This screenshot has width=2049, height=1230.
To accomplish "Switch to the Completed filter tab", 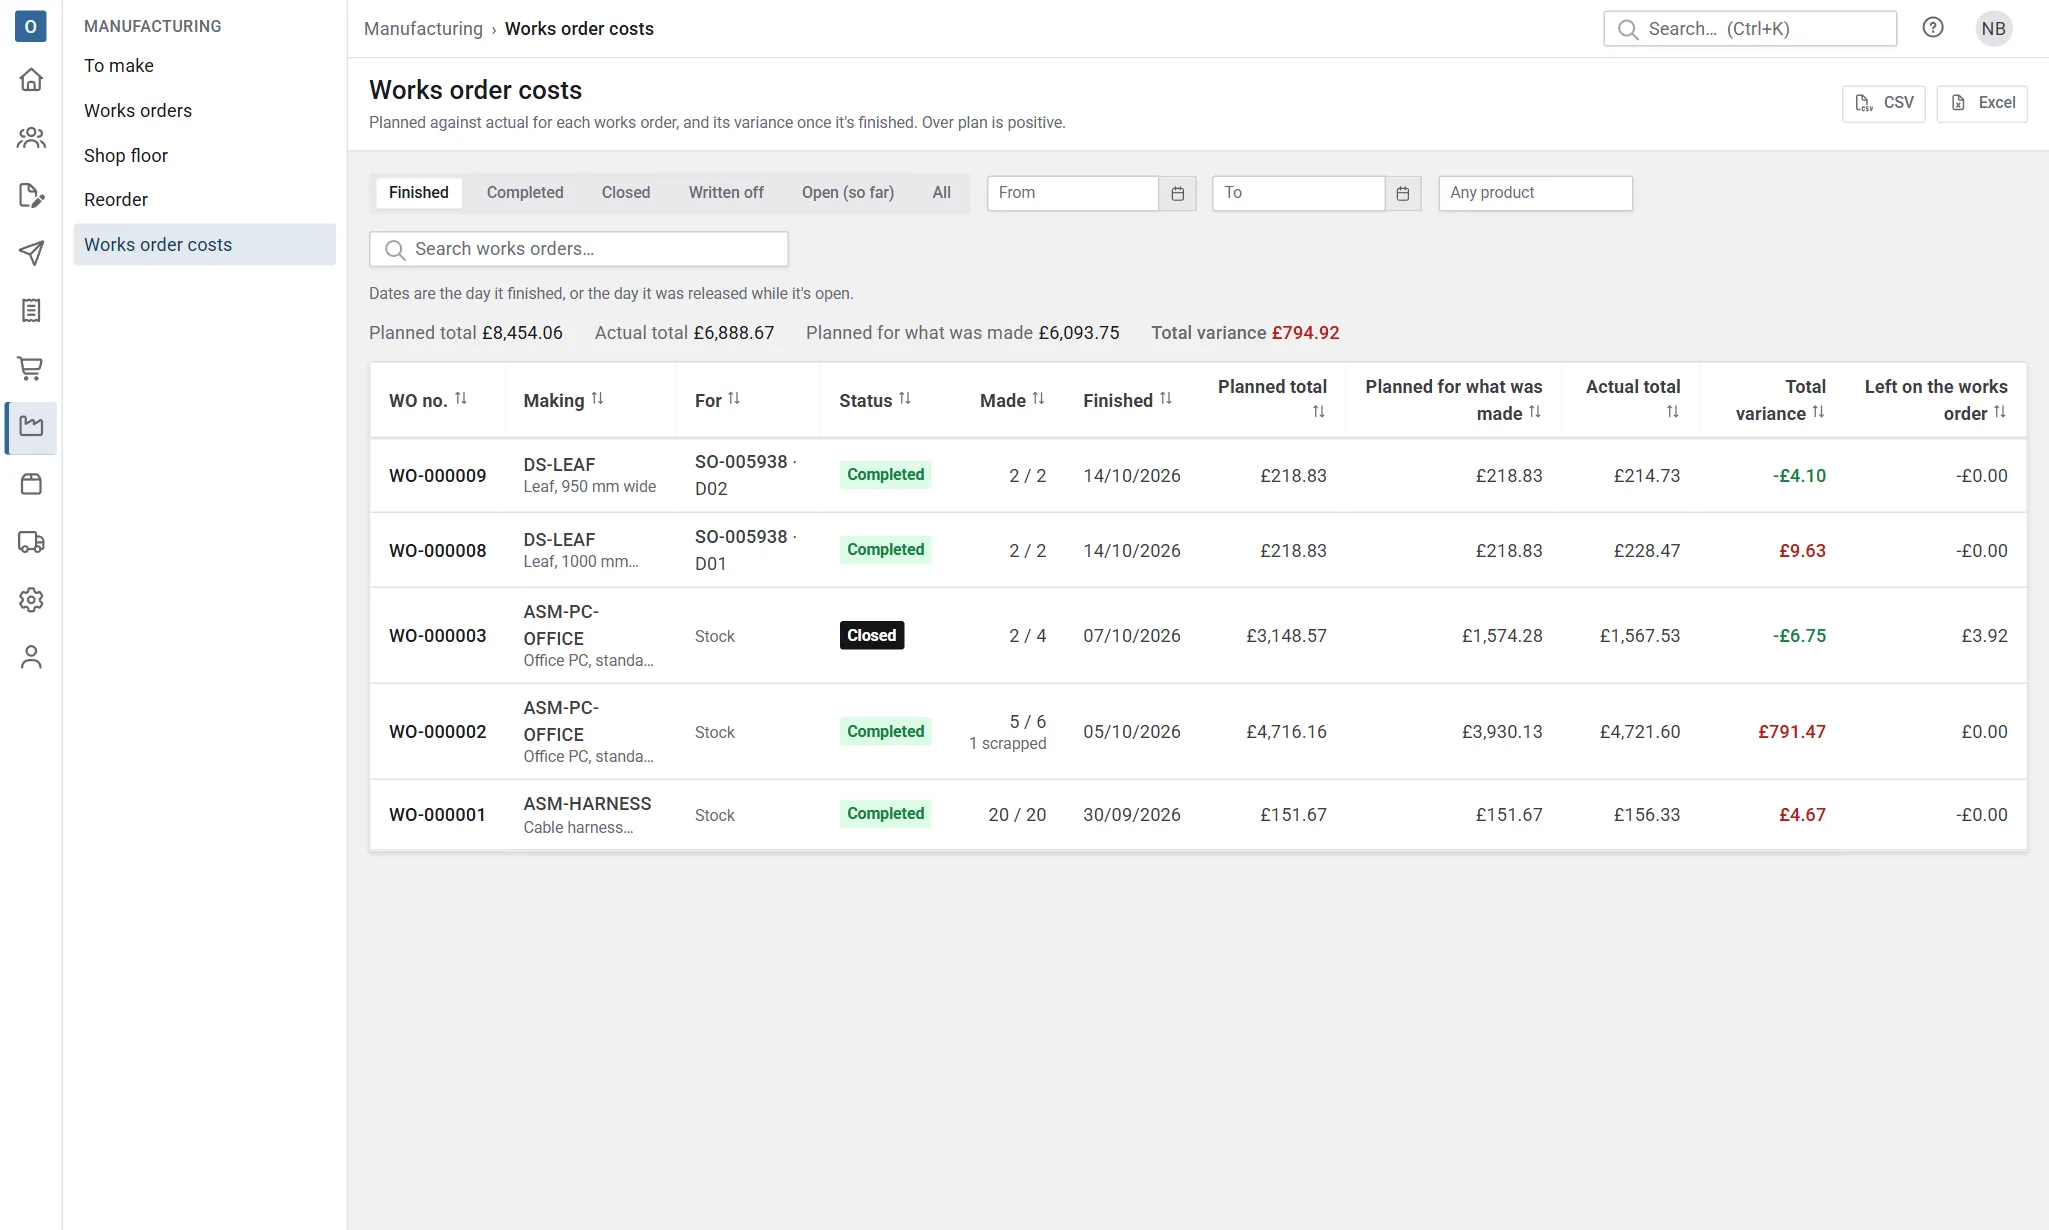I will pyautogui.click(x=525, y=193).
